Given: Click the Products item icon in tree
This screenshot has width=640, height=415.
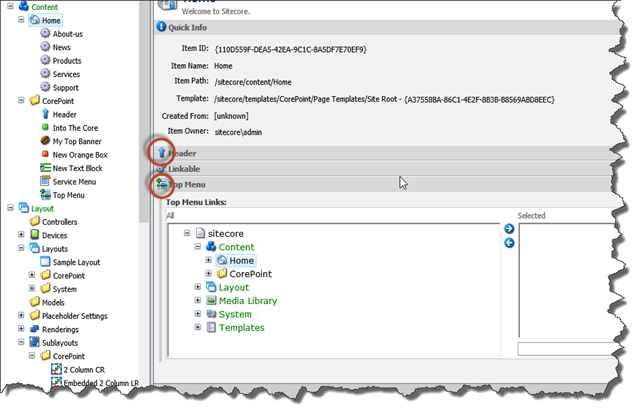Looking at the screenshot, I should [45, 60].
